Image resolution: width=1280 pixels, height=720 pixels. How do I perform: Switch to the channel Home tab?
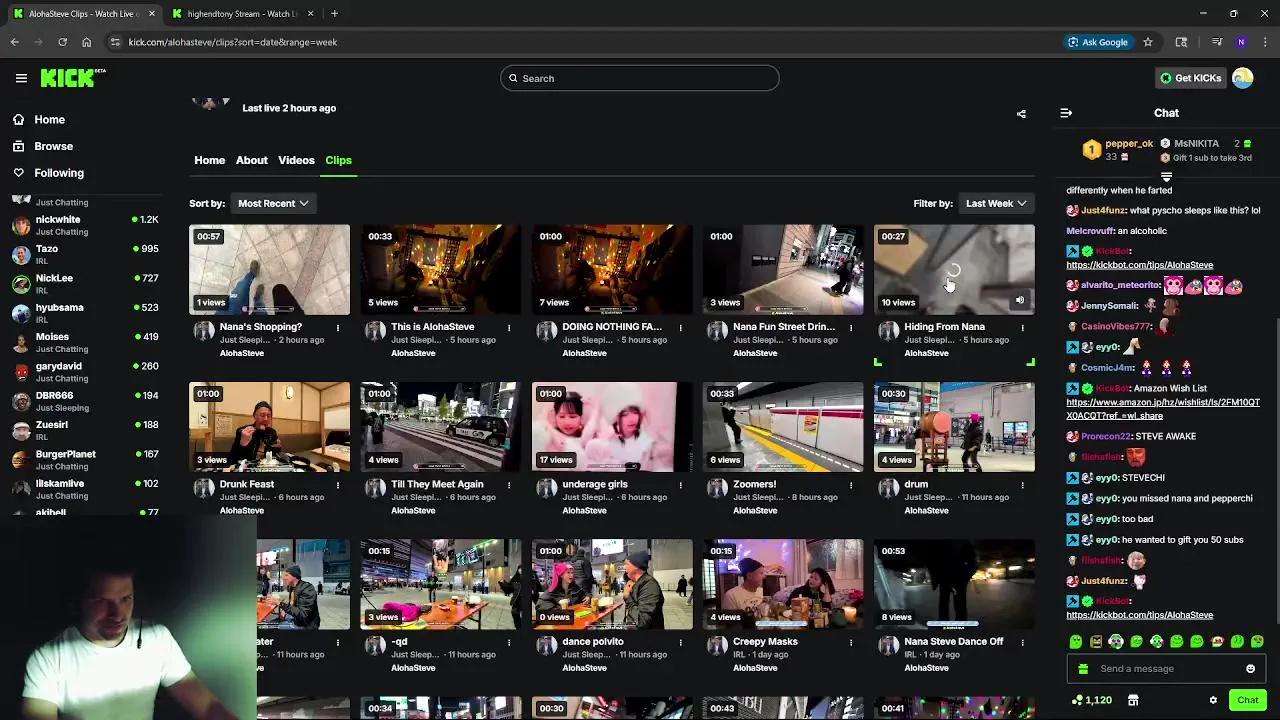[209, 160]
